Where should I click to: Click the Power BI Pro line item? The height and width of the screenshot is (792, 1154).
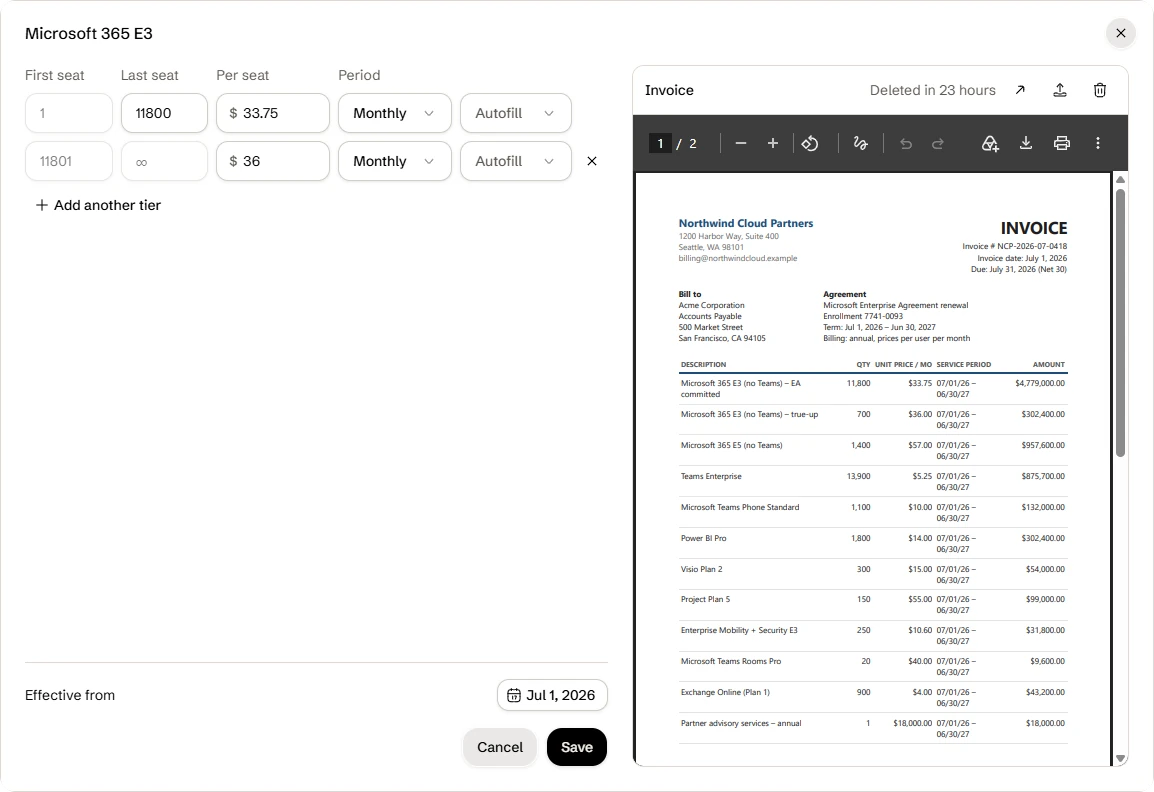(704, 538)
